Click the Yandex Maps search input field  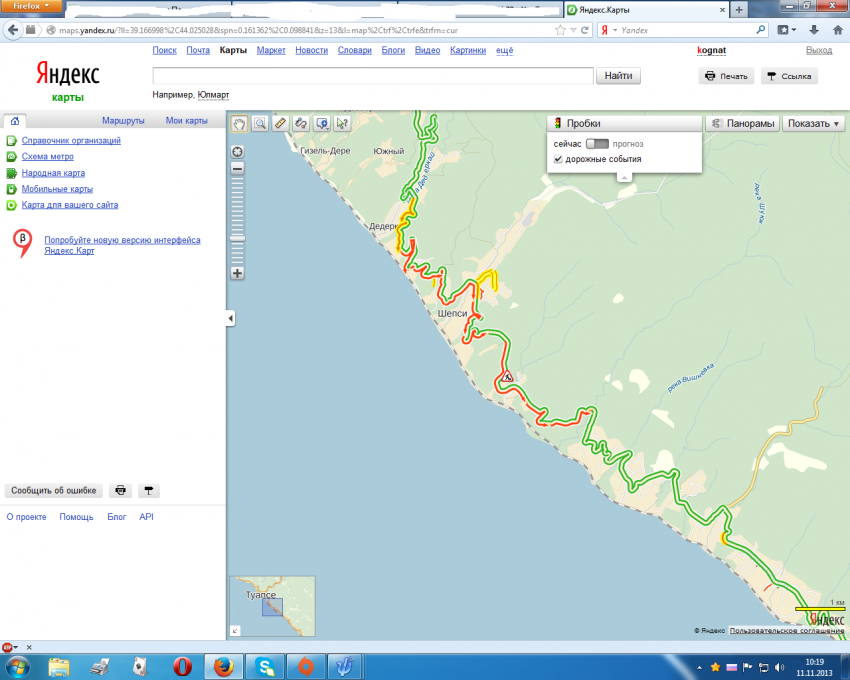pos(371,76)
